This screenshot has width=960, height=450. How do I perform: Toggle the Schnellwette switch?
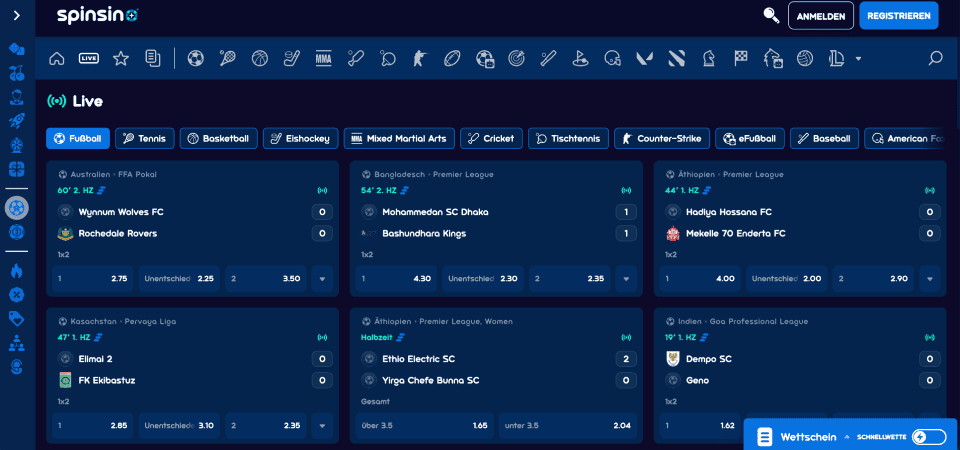[x=928, y=437]
